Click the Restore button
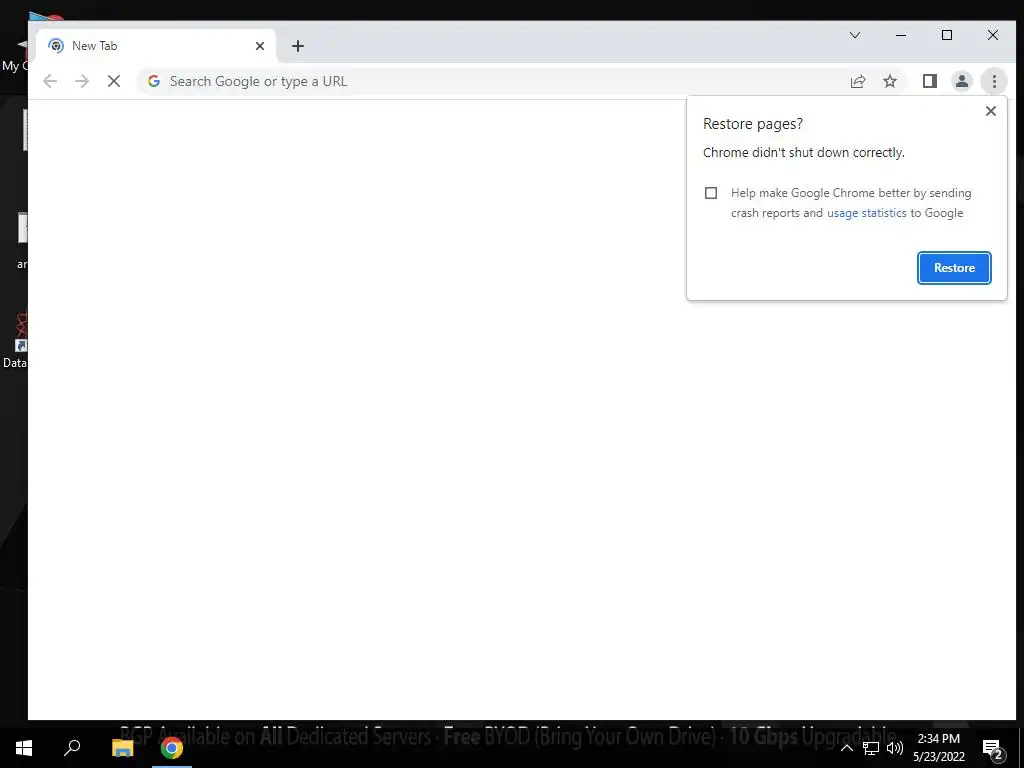Image resolution: width=1024 pixels, height=768 pixels. point(954,268)
